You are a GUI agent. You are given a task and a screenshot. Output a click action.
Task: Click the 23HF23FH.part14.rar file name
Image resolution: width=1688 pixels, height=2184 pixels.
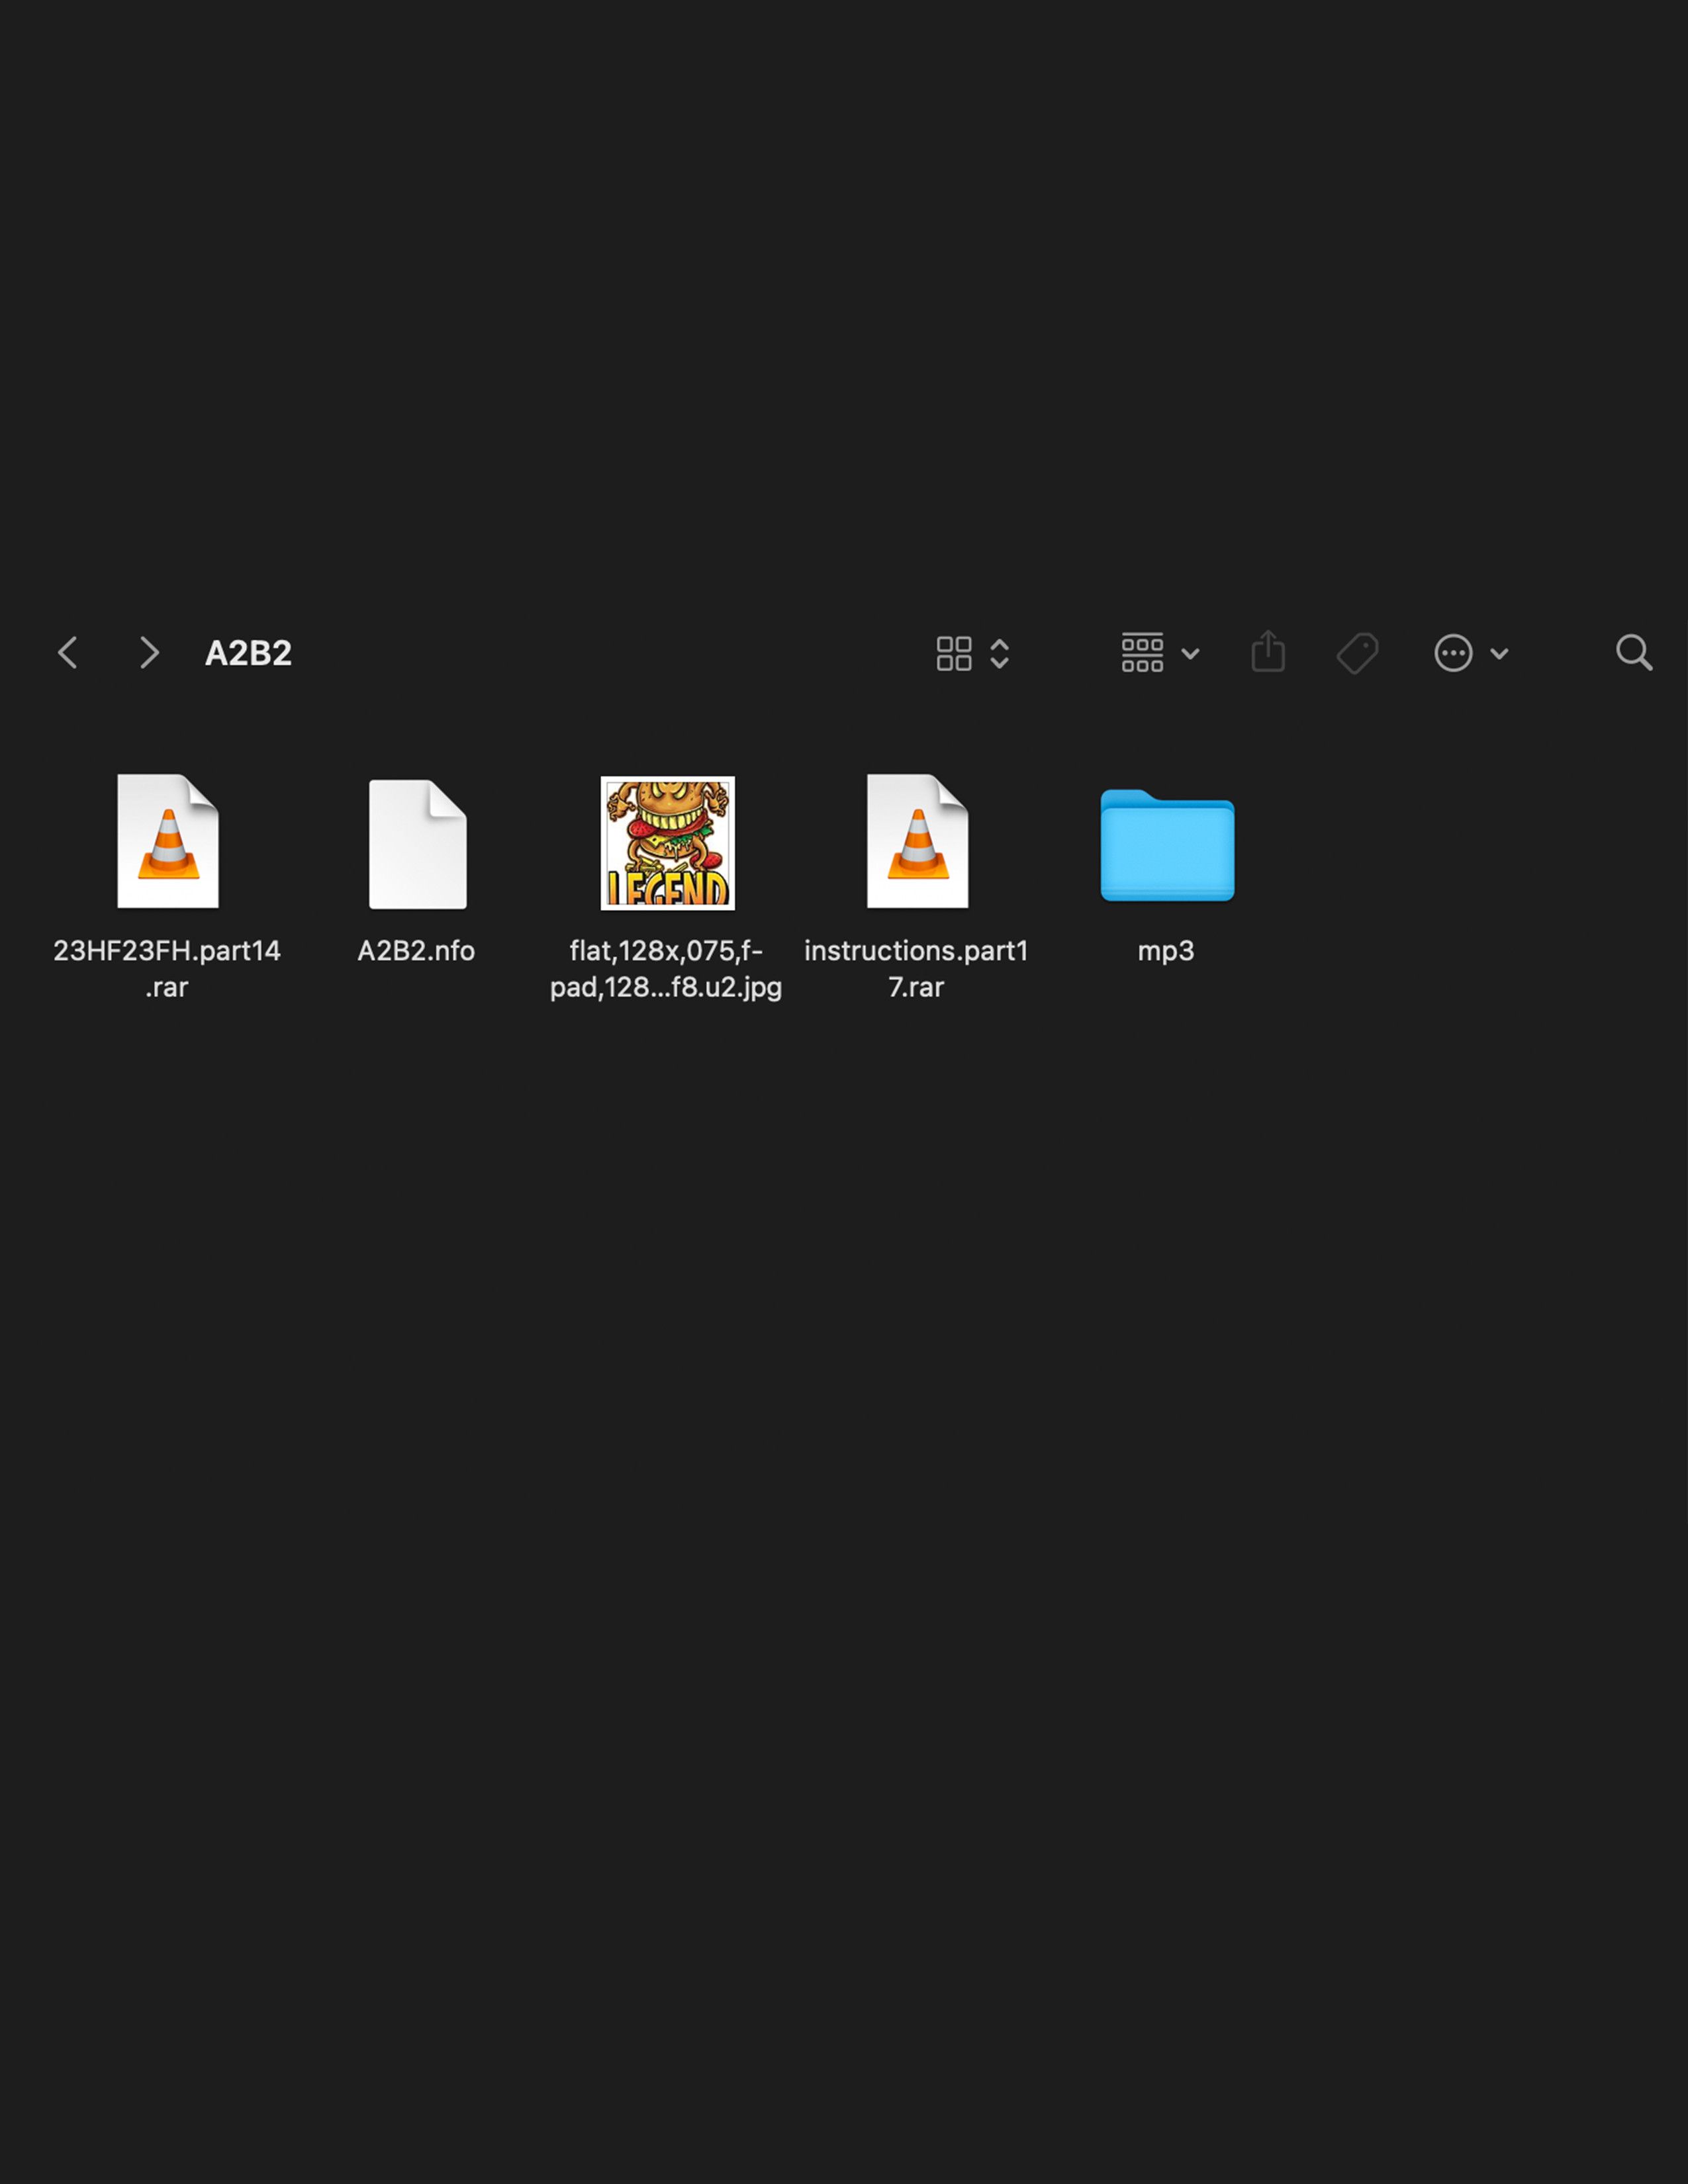click(167, 968)
